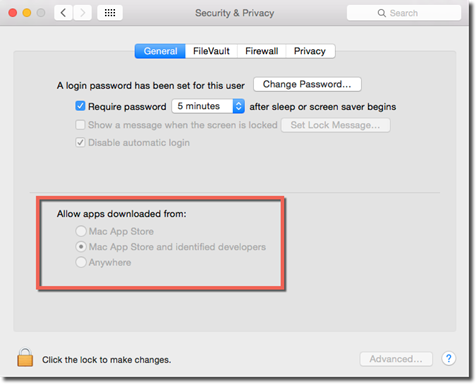Open the 5 minutes password delay dropdown
Image resolution: width=476 pixels, height=384 pixels.
click(208, 106)
